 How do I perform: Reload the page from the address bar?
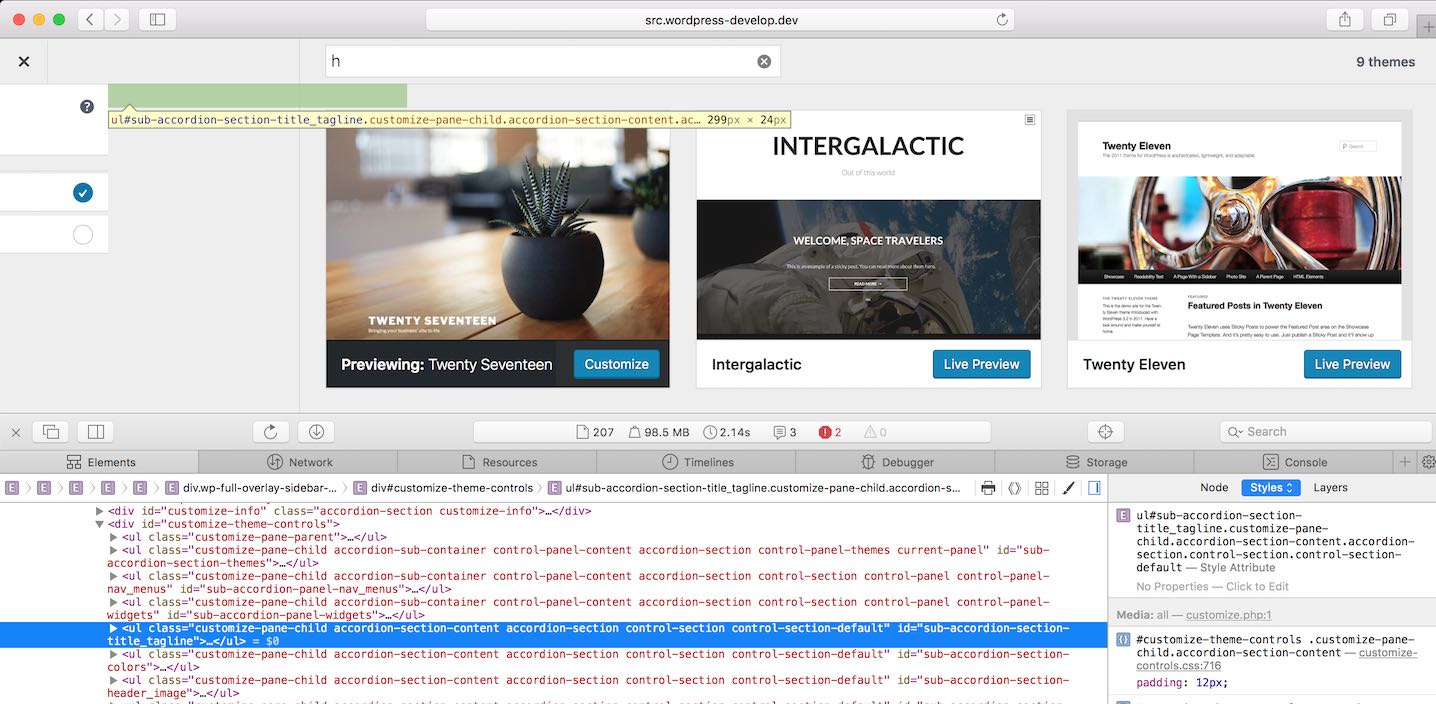click(1002, 19)
